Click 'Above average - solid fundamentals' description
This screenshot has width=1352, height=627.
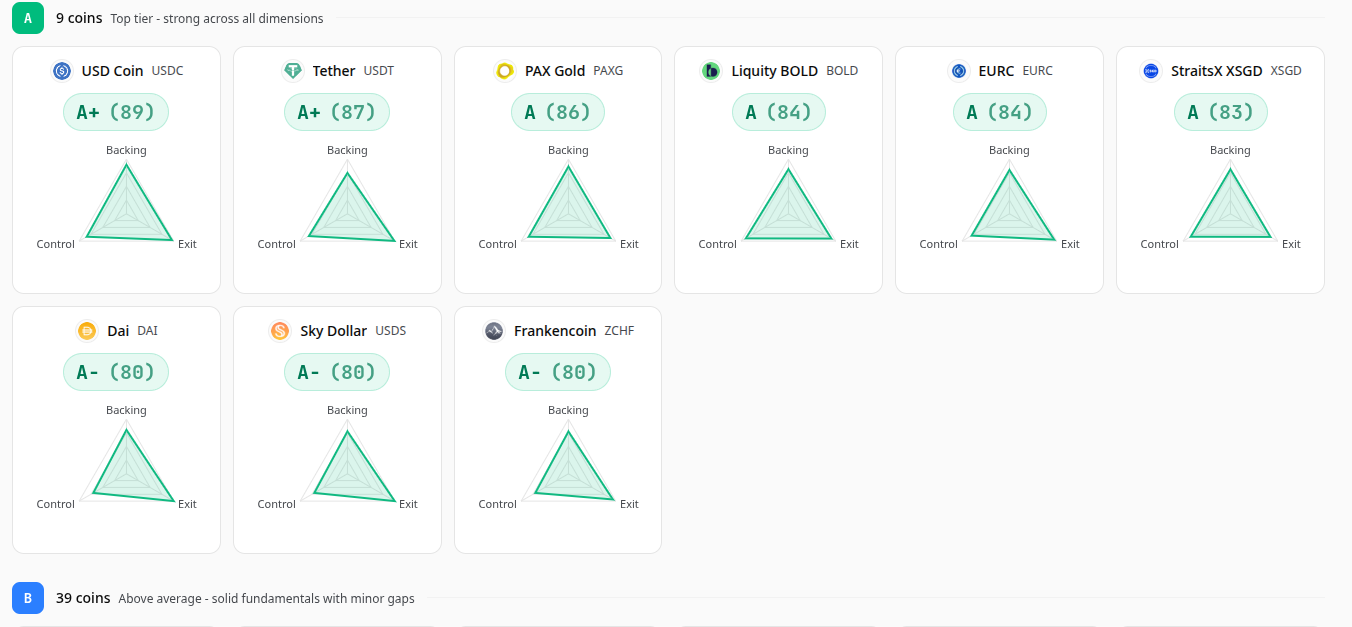(x=267, y=599)
